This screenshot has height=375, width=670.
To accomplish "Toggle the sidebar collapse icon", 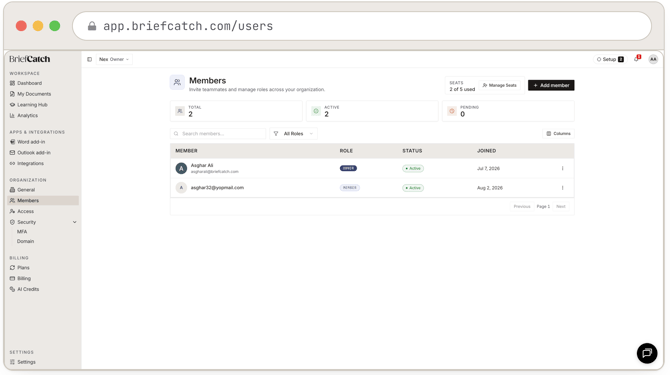I will point(89,59).
